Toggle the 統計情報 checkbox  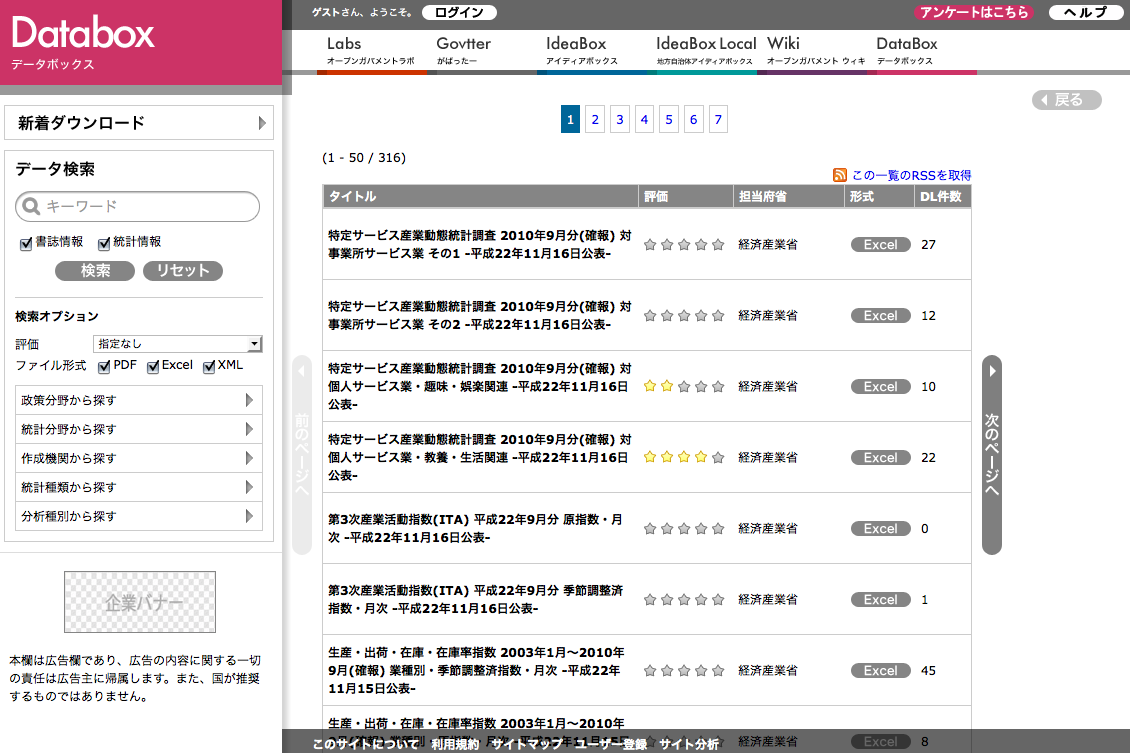tap(104, 243)
